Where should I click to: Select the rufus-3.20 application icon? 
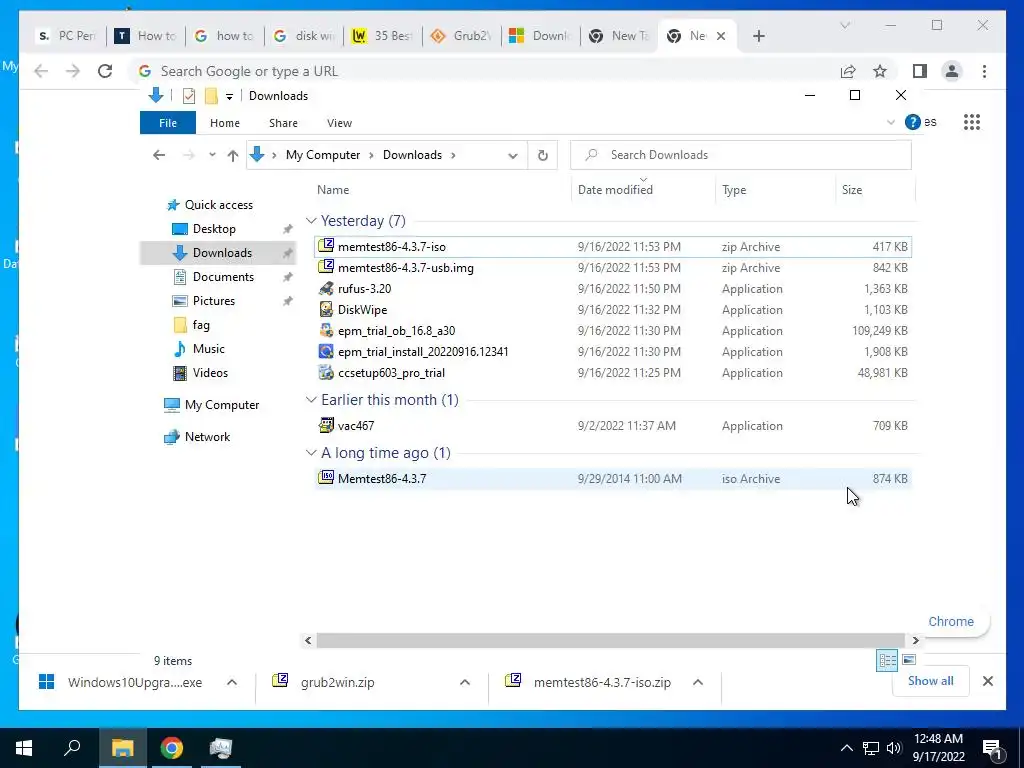[x=326, y=288]
